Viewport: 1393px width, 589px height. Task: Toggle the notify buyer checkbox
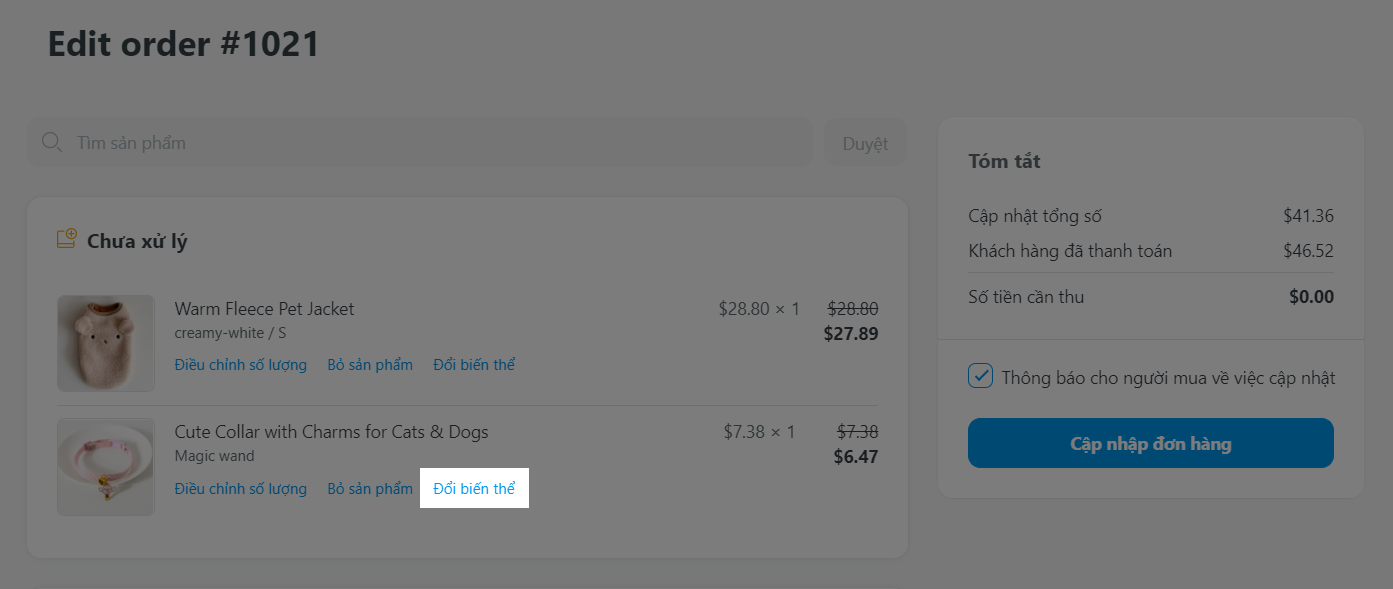tap(981, 377)
